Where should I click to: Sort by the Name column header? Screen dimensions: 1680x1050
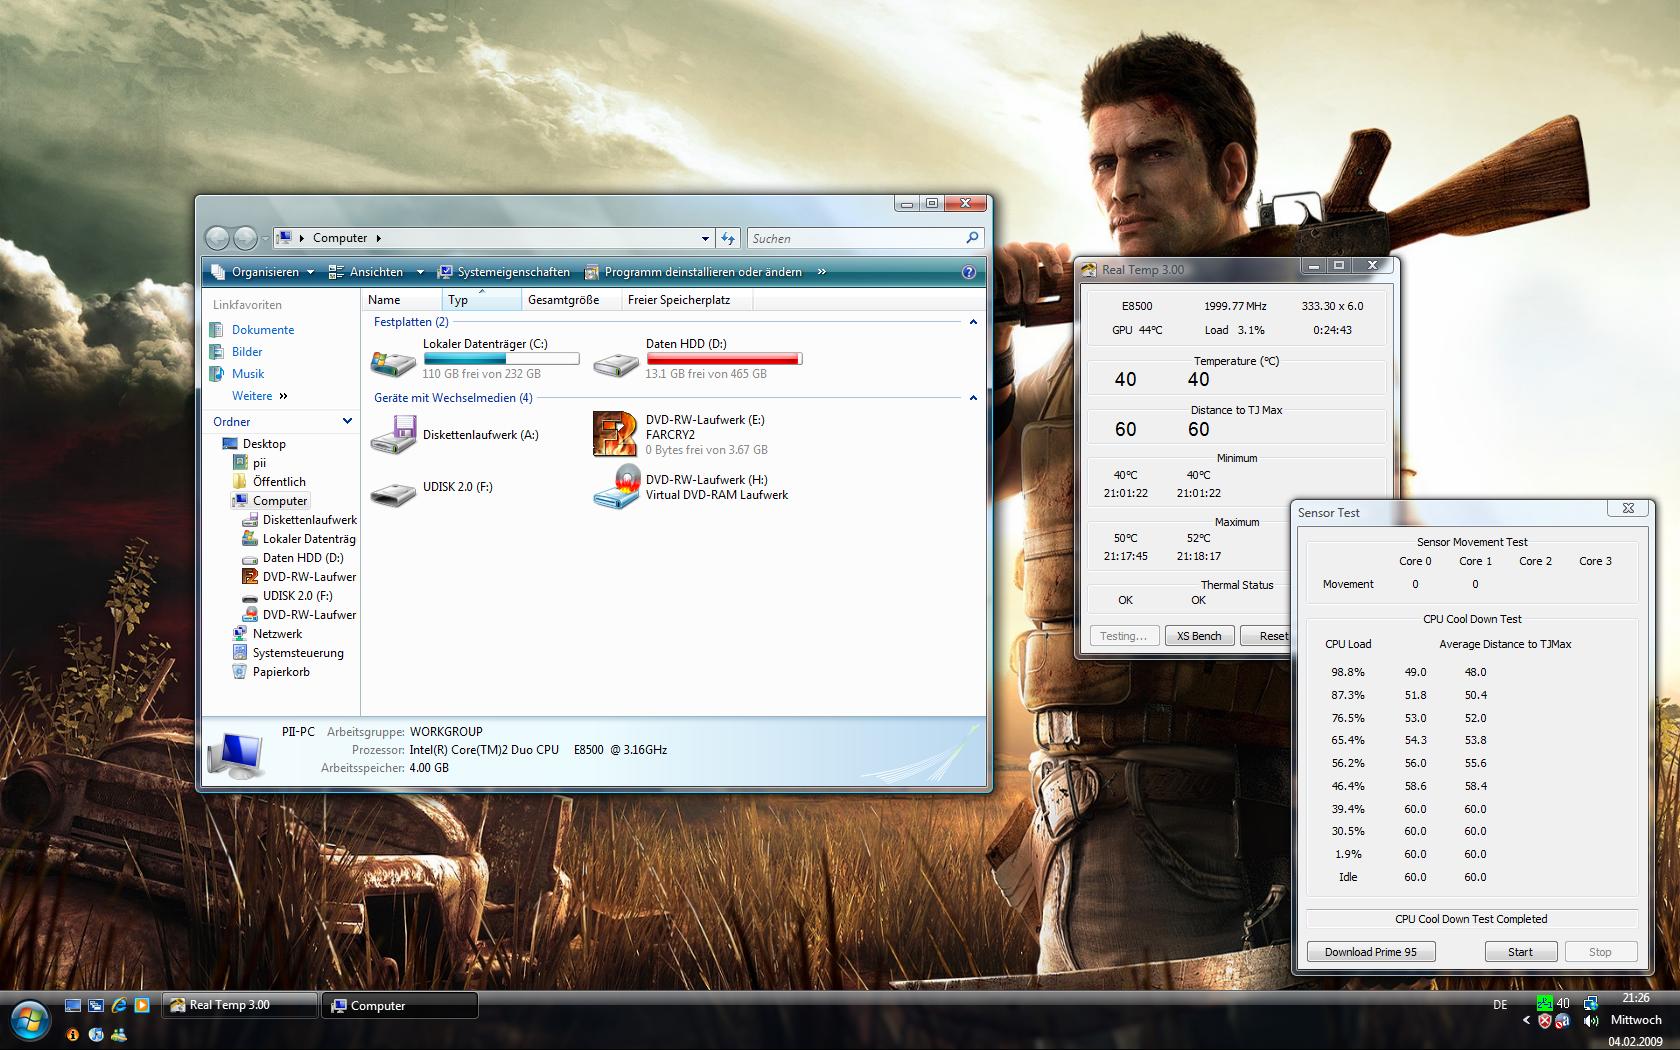coord(401,300)
